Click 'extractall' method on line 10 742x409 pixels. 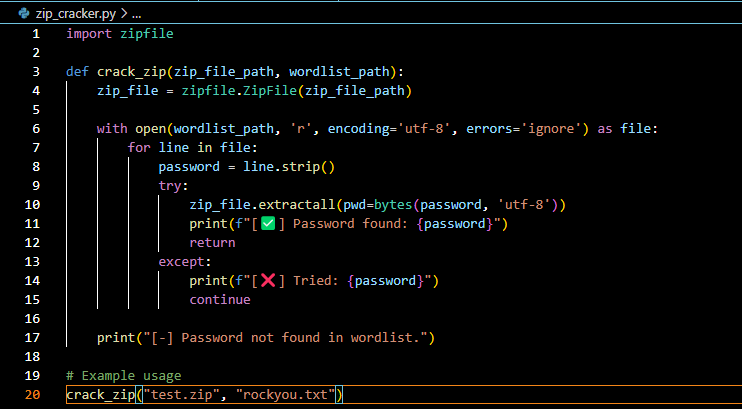(x=297, y=204)
